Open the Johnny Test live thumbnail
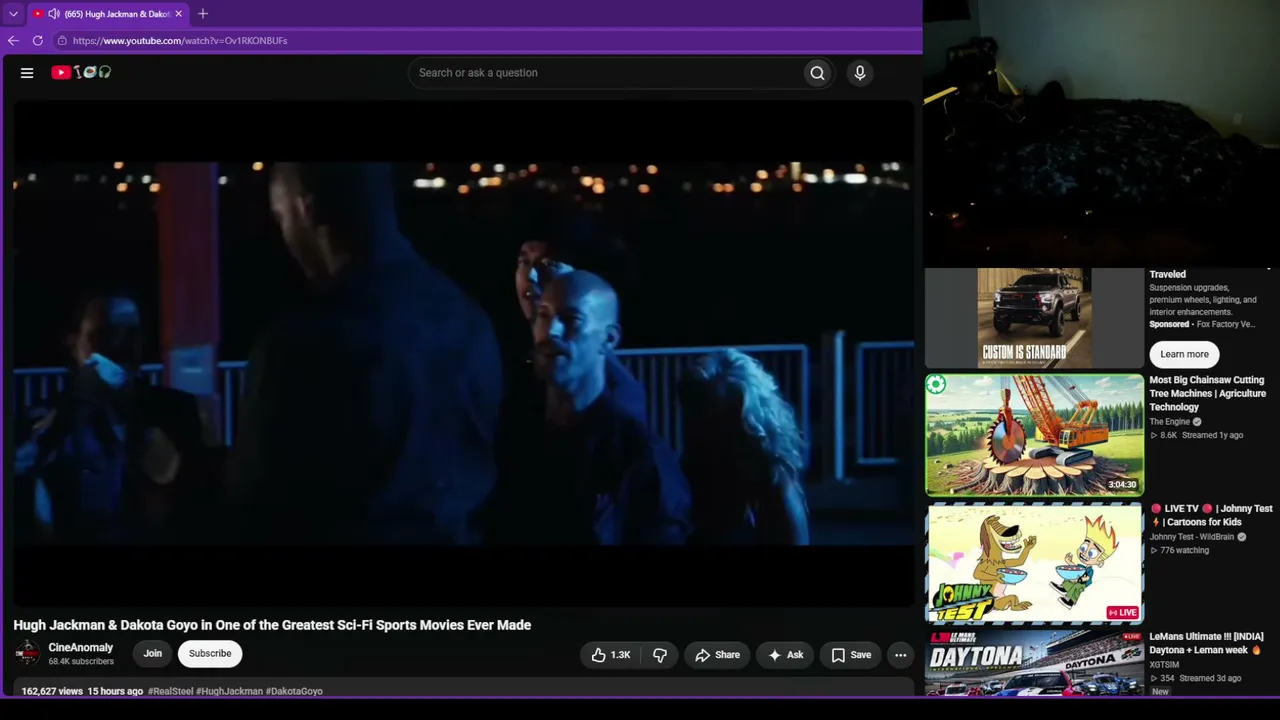The height and width of the screenshot is (720, 1280). tap(1034, 563)
